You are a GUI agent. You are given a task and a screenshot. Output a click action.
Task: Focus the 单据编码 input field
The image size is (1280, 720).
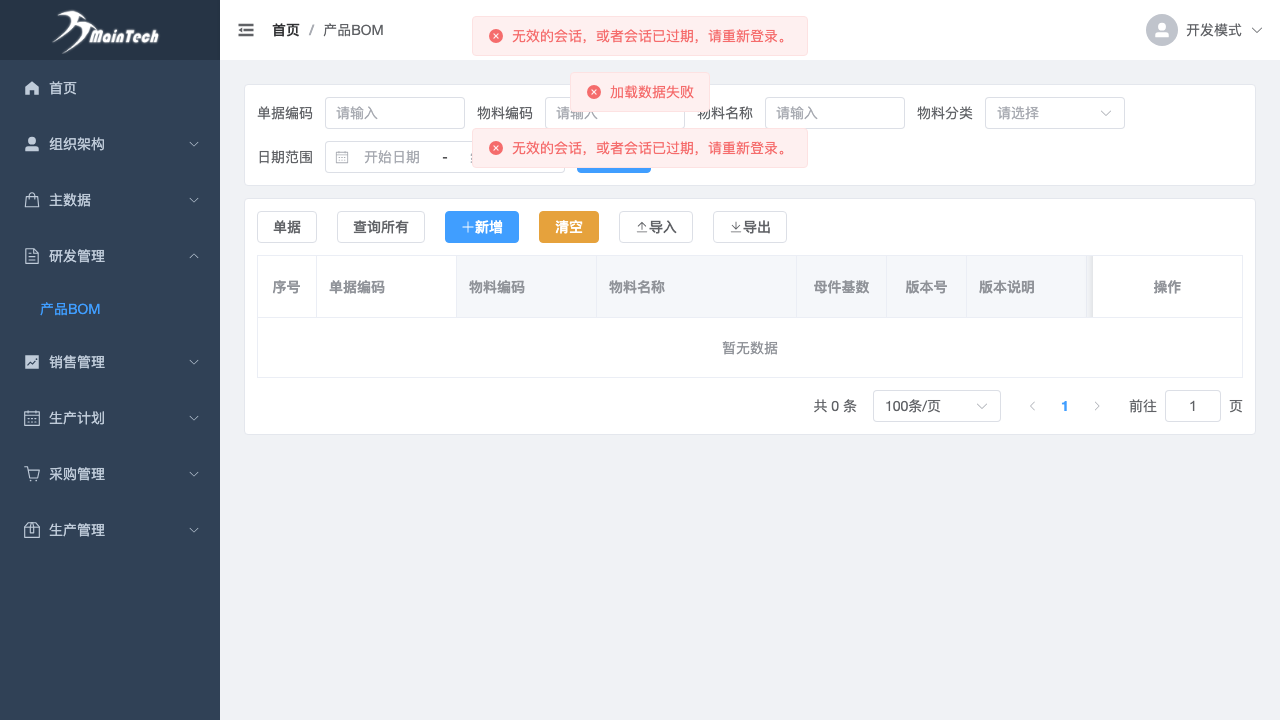tap(394, 113)
